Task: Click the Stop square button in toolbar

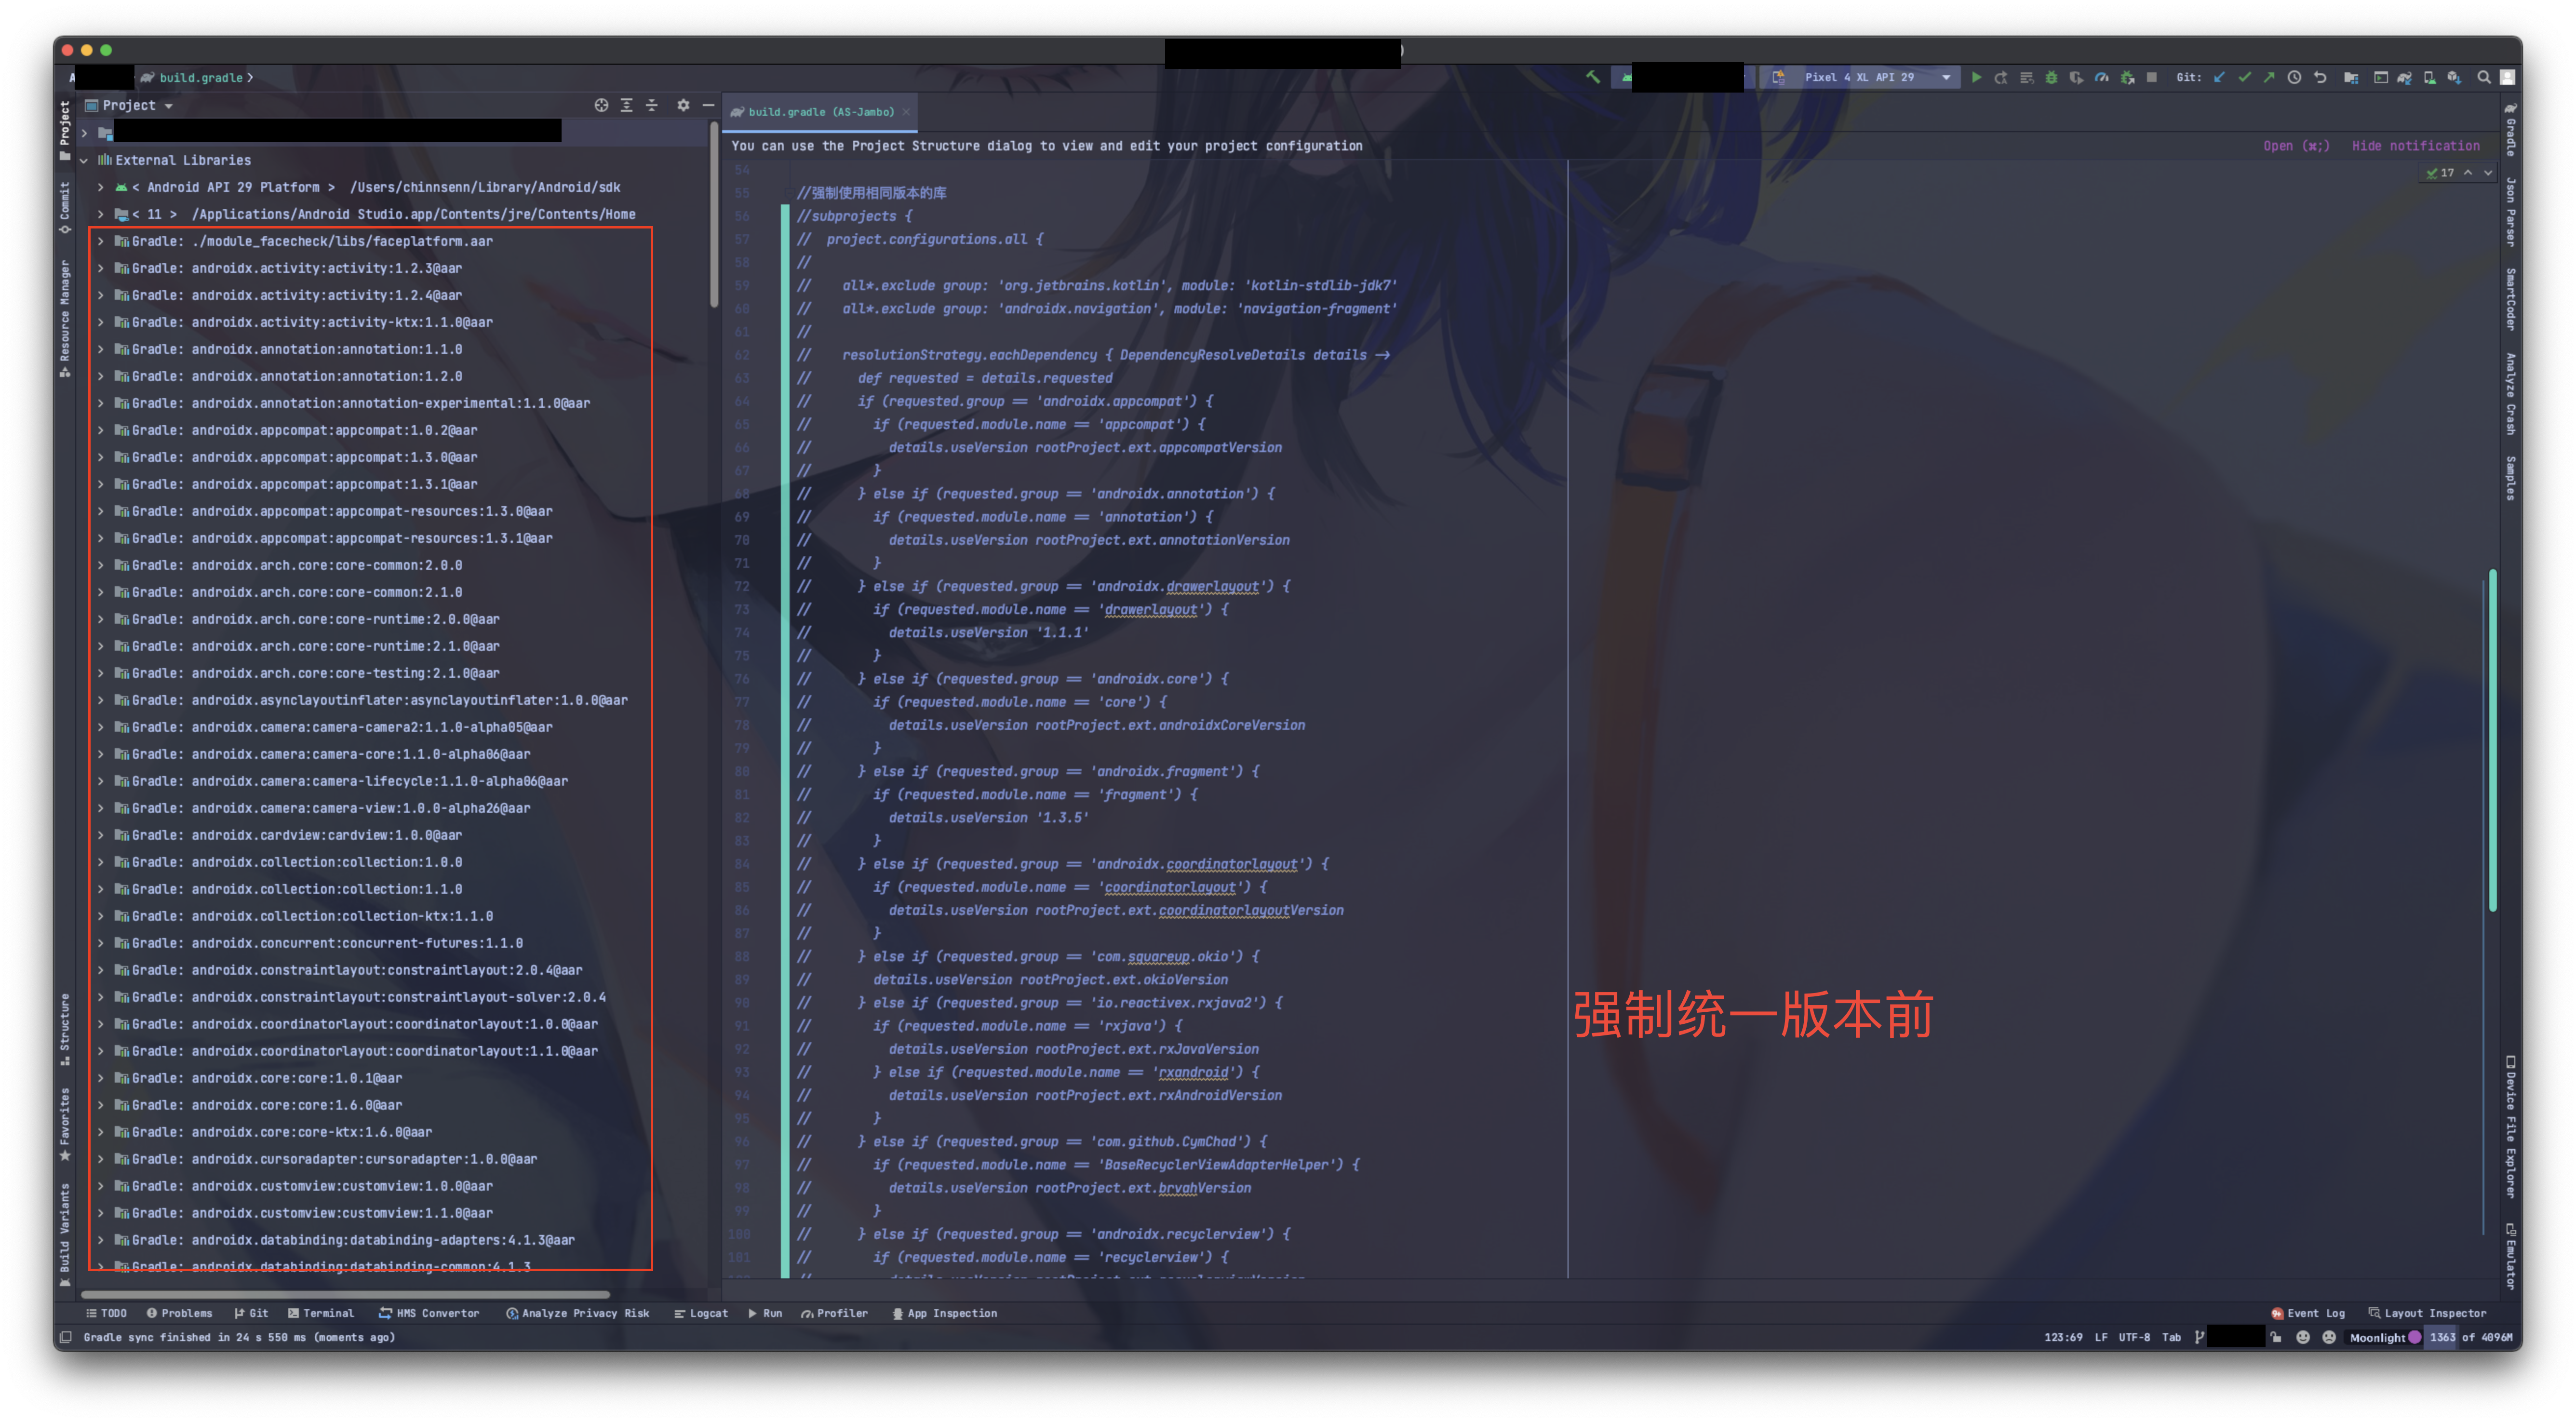Action: 2151,77
